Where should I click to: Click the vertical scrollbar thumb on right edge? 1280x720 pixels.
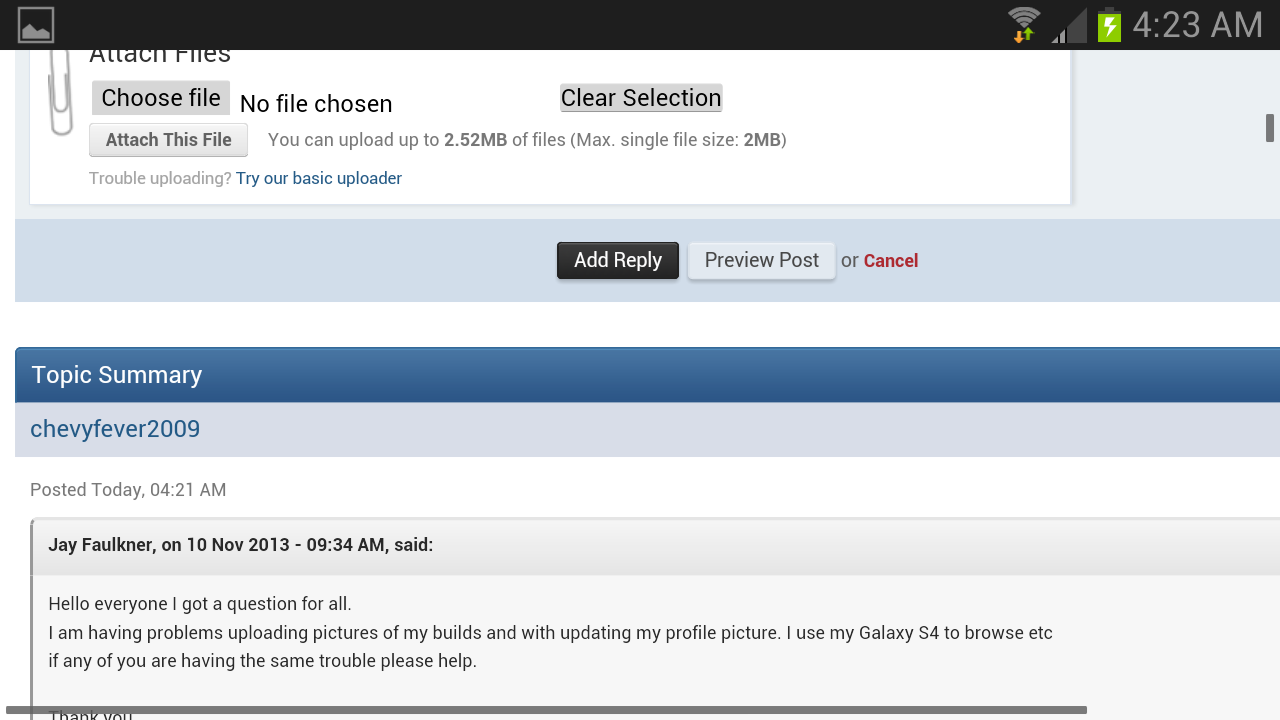1270,128
